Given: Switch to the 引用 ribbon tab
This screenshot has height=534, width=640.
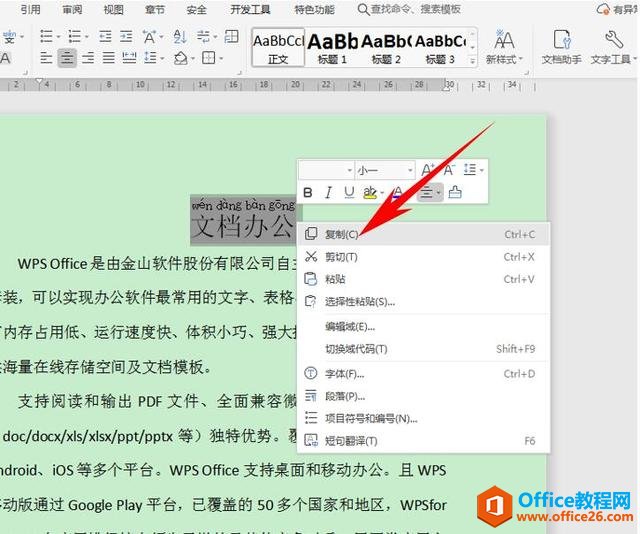Looking at the screenshot, I should pyautogui.click(x=31, y=9).
